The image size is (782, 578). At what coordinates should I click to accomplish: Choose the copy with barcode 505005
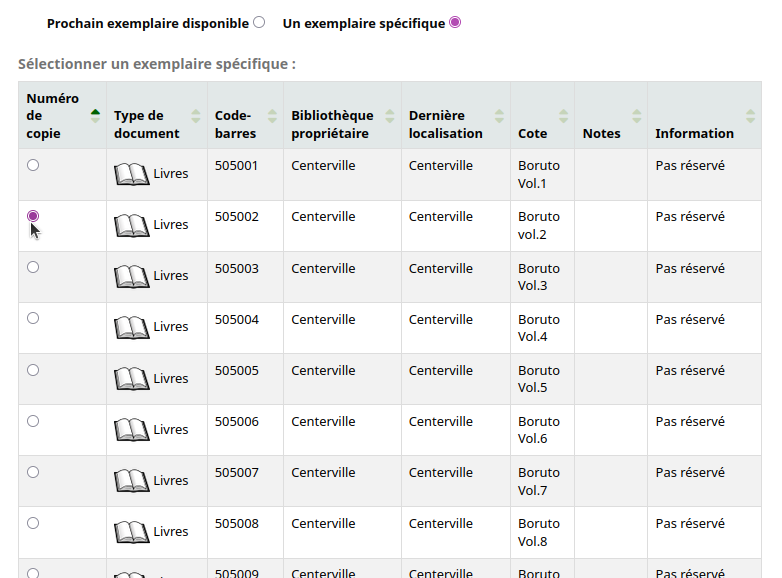(33, 370)
